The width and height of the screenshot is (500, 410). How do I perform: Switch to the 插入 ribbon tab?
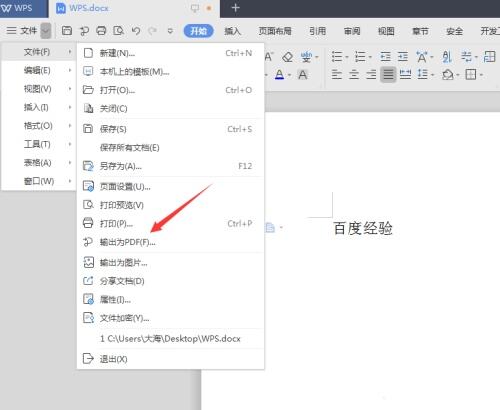[232, 31]
